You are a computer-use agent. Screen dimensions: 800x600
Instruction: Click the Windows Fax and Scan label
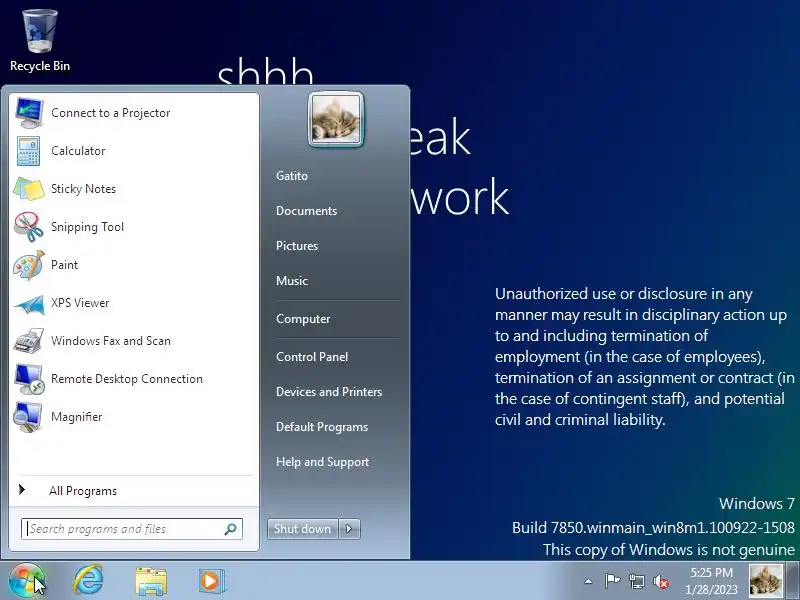pyautogui.click(x=111, y=341)
